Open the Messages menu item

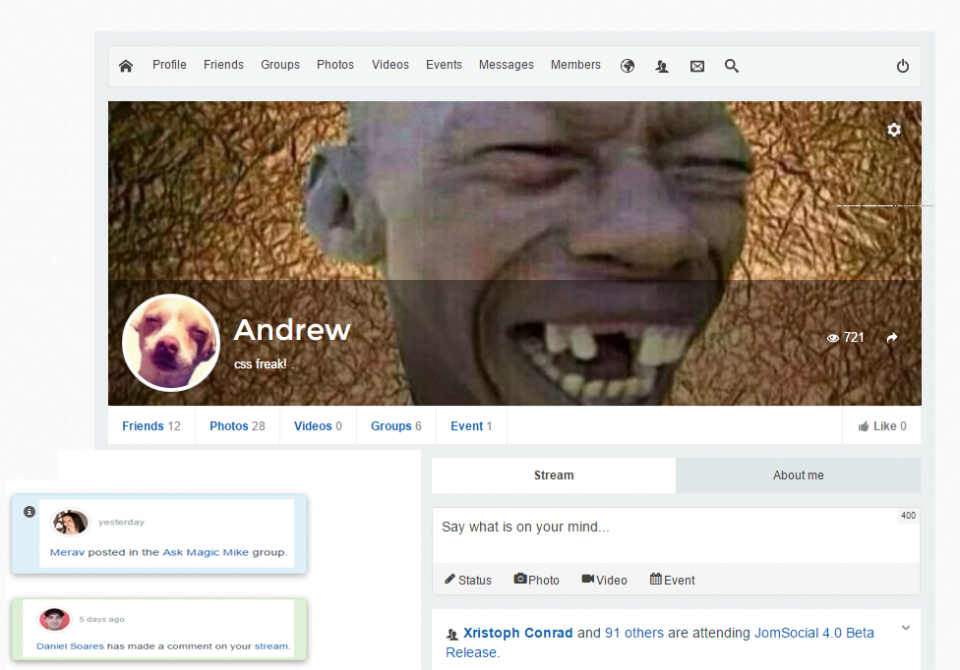tap(506, 65)
